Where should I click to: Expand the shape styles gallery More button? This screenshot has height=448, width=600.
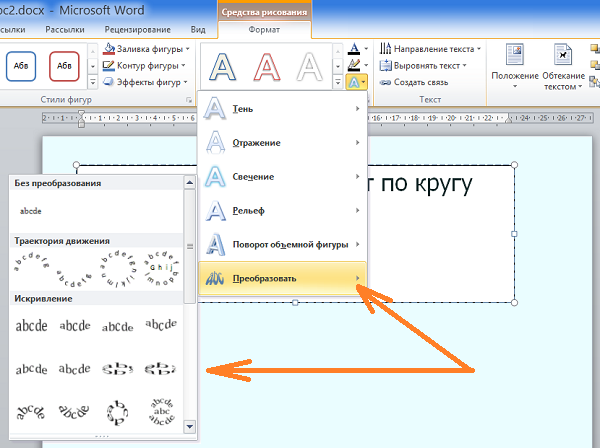click(x=93, y=82)
